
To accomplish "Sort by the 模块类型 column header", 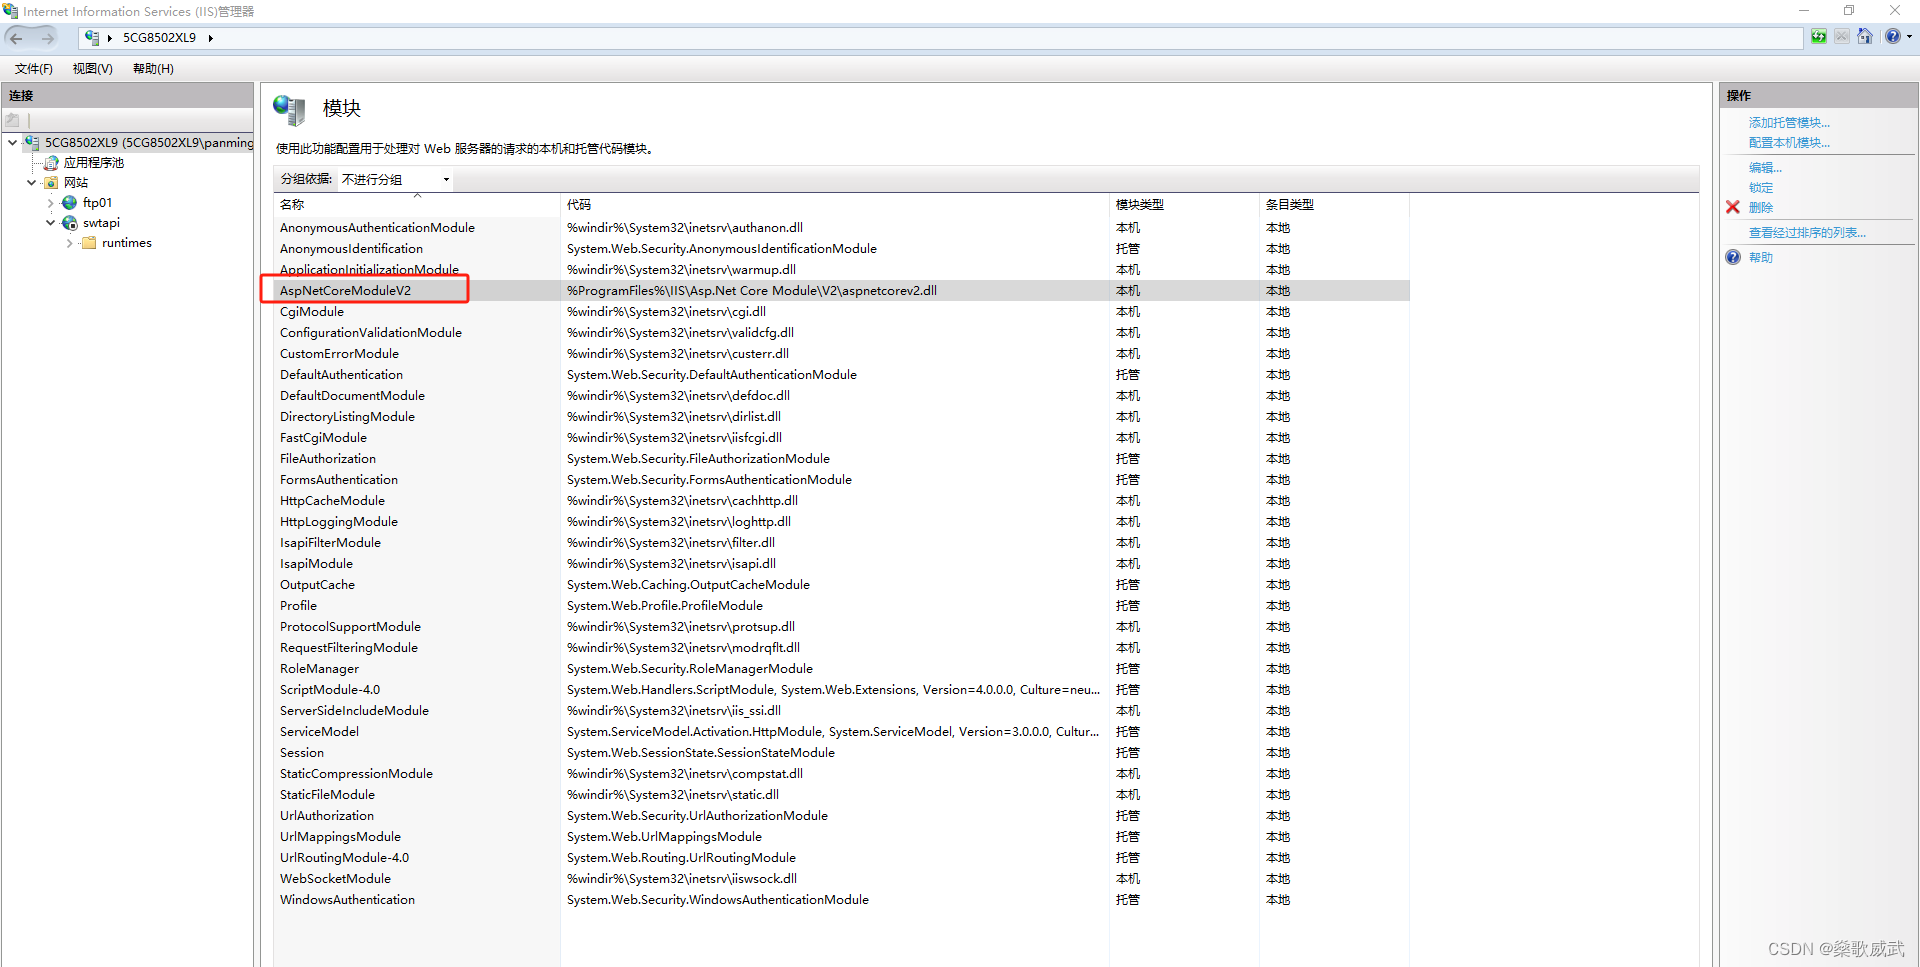I will pos(1184,205).
